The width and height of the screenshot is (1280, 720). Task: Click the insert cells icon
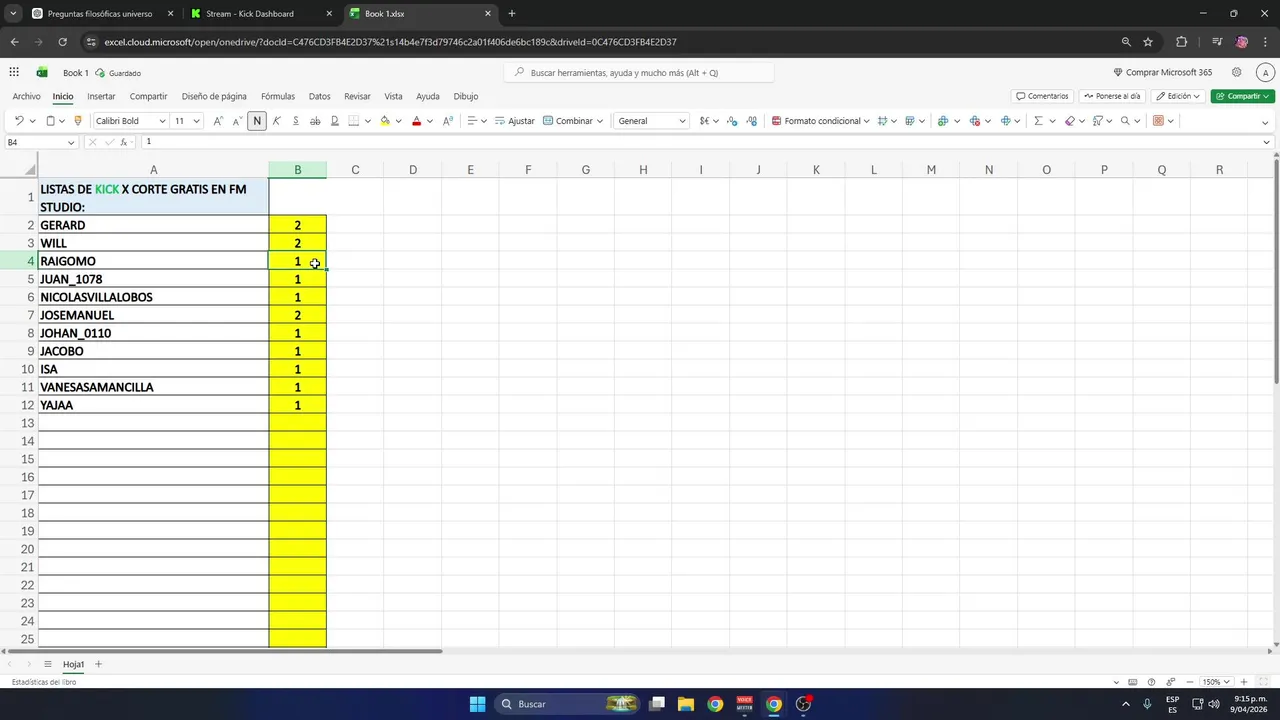(x=942, y=121)
